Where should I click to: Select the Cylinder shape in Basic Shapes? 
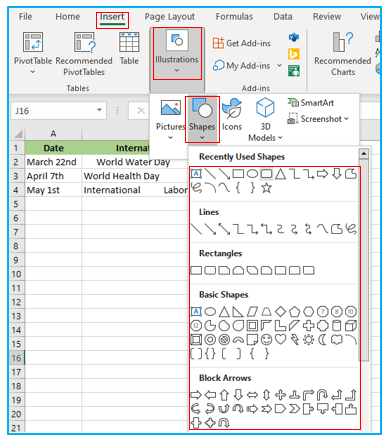coord(337,326)
